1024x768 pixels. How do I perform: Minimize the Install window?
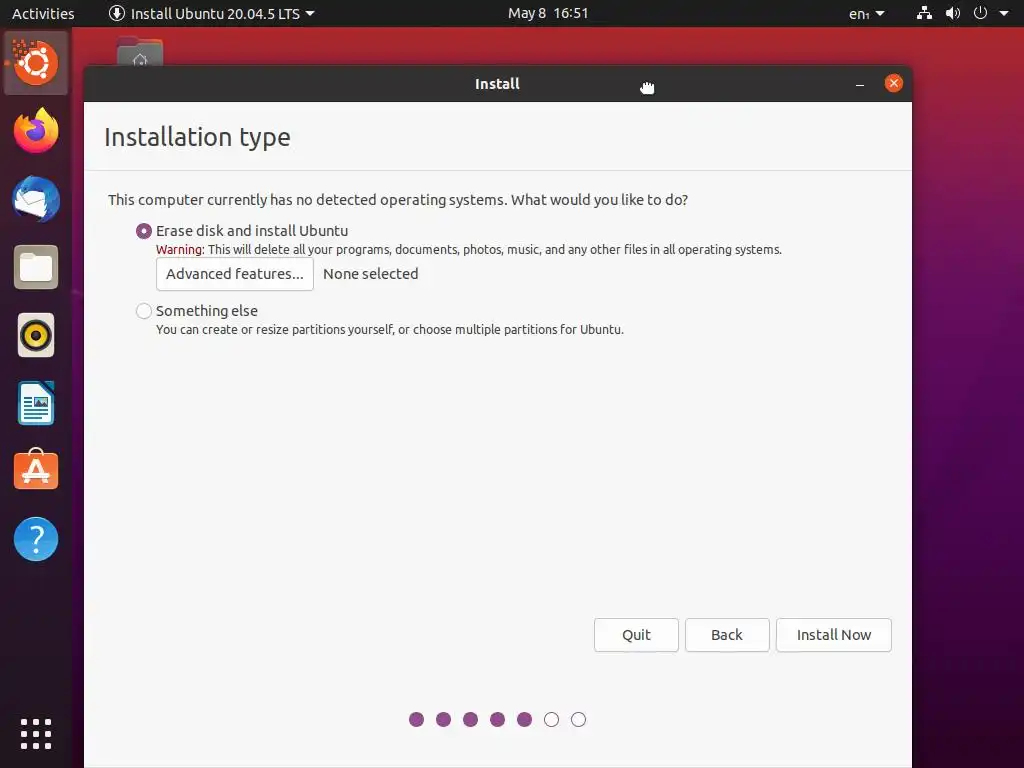pos(860,84)
